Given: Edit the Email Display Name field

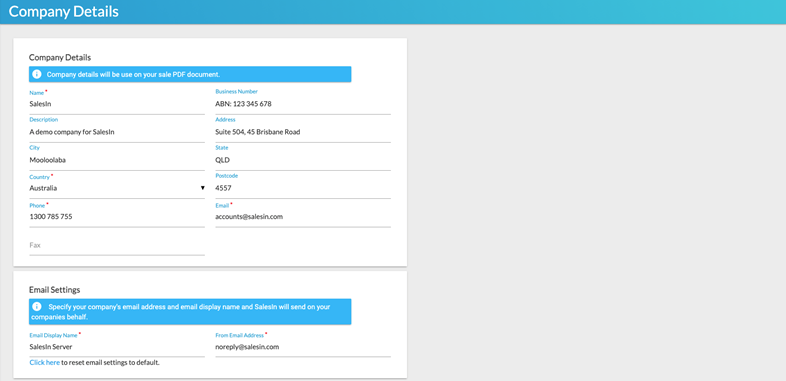Looking at the screenshot, I should tap(117, 346).
